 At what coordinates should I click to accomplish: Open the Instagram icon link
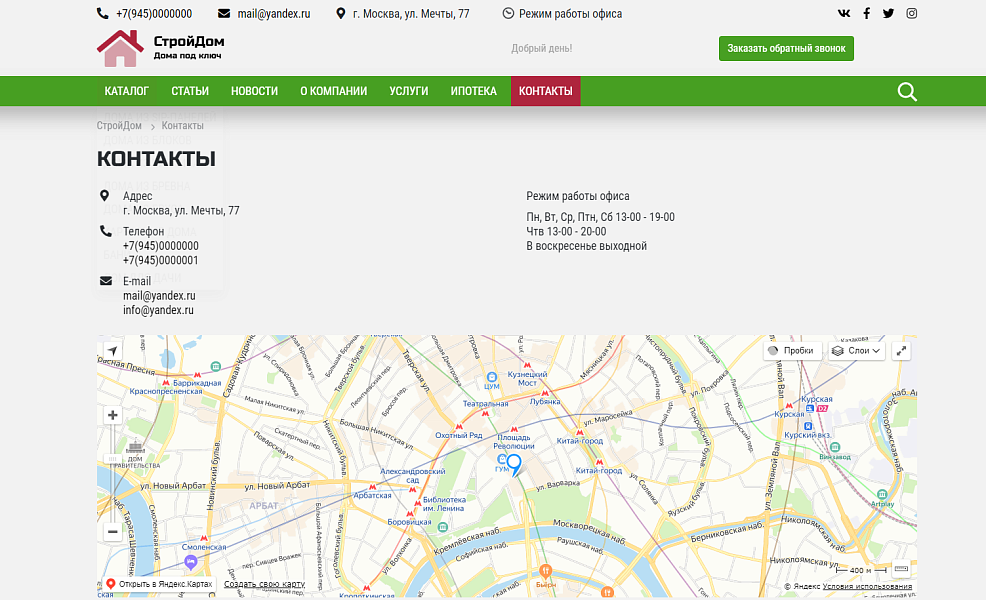(911, 14)
